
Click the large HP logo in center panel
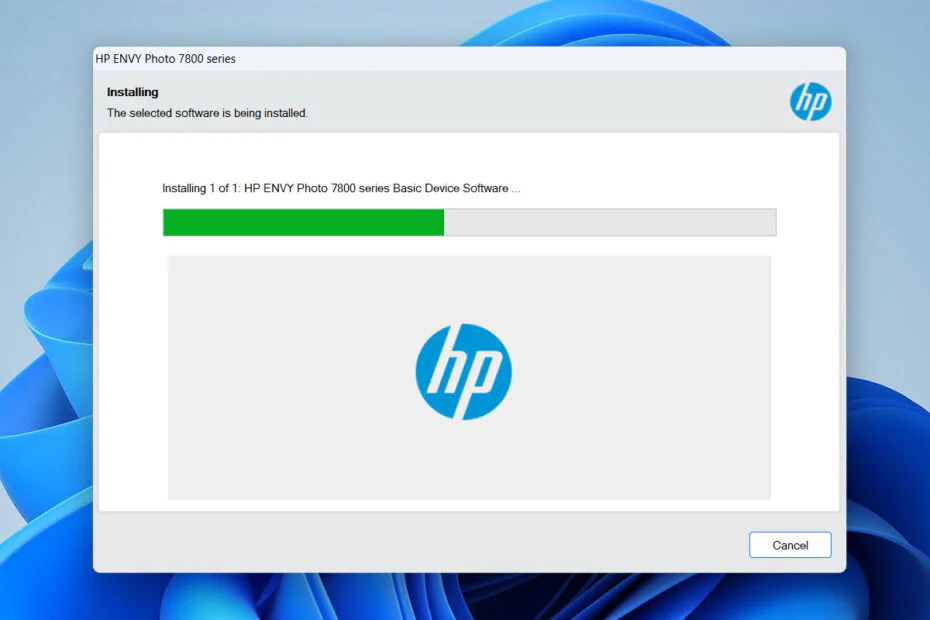point(463,372)
